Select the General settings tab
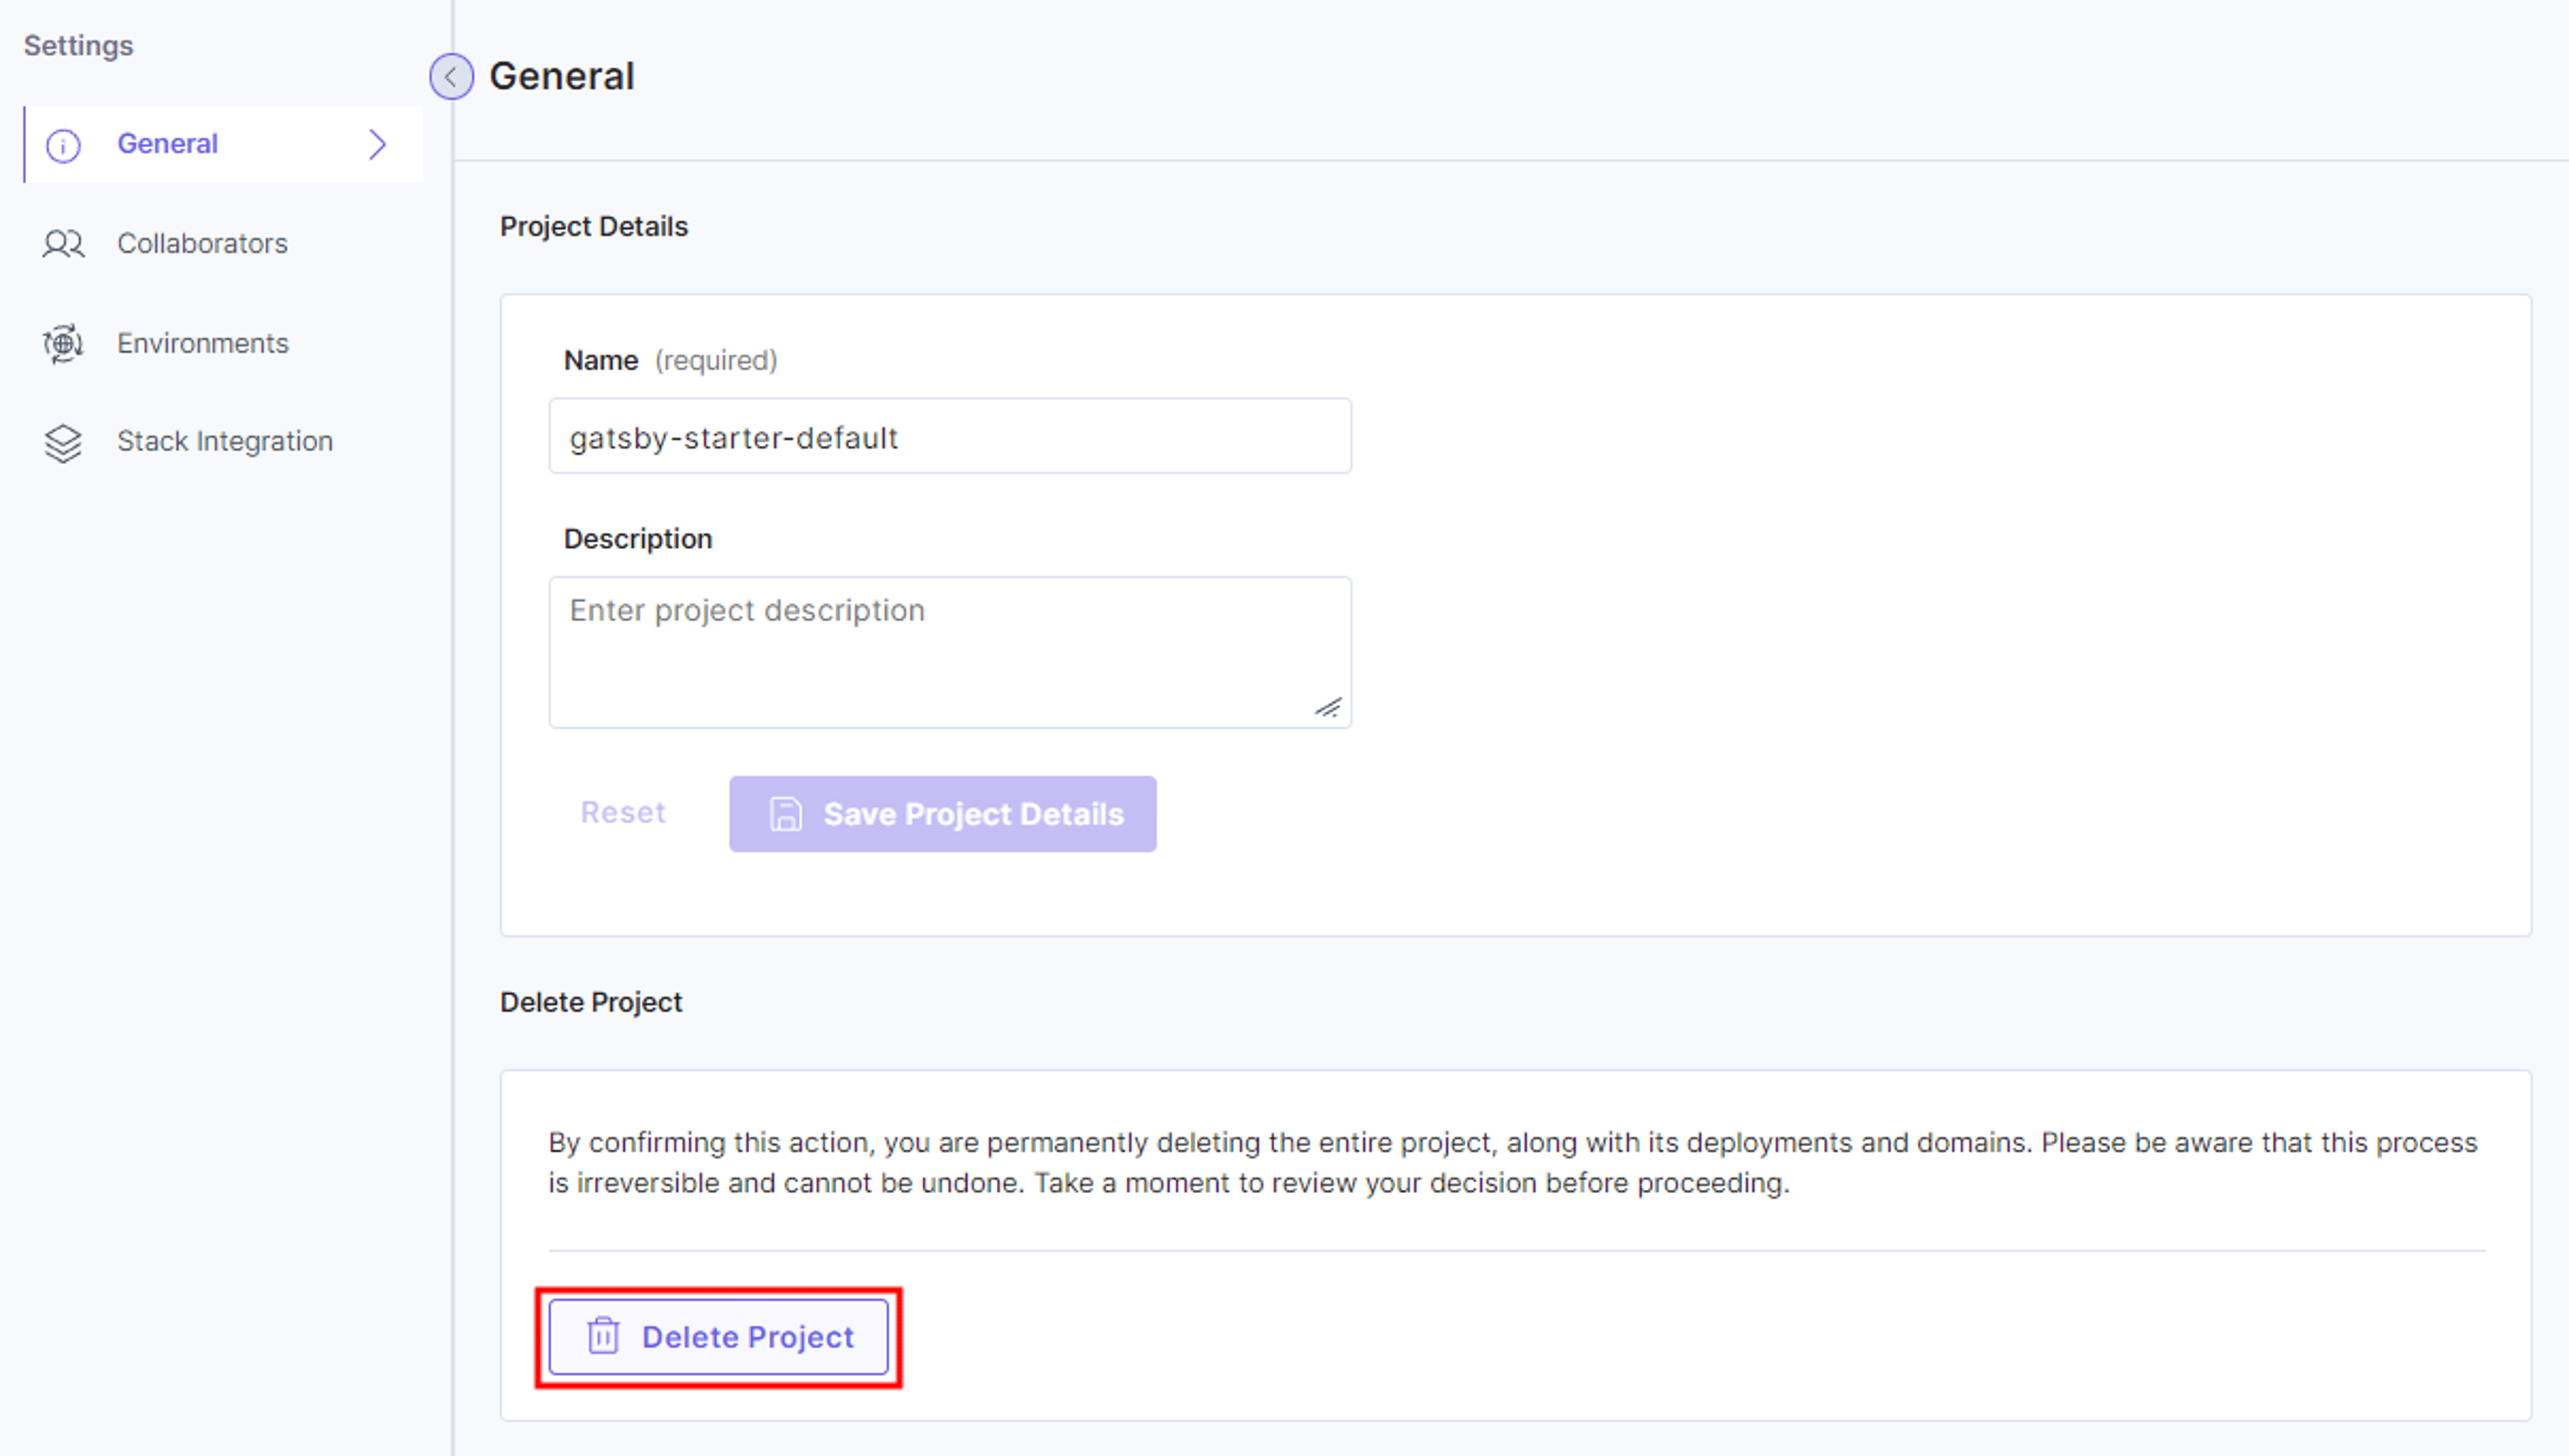This screenshot has width=2569, height=1456. [x=223, y=144]
